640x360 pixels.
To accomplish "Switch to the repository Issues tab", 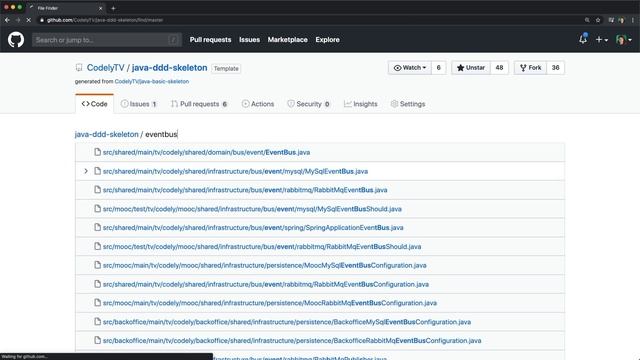I will click(x=139, y=104).
